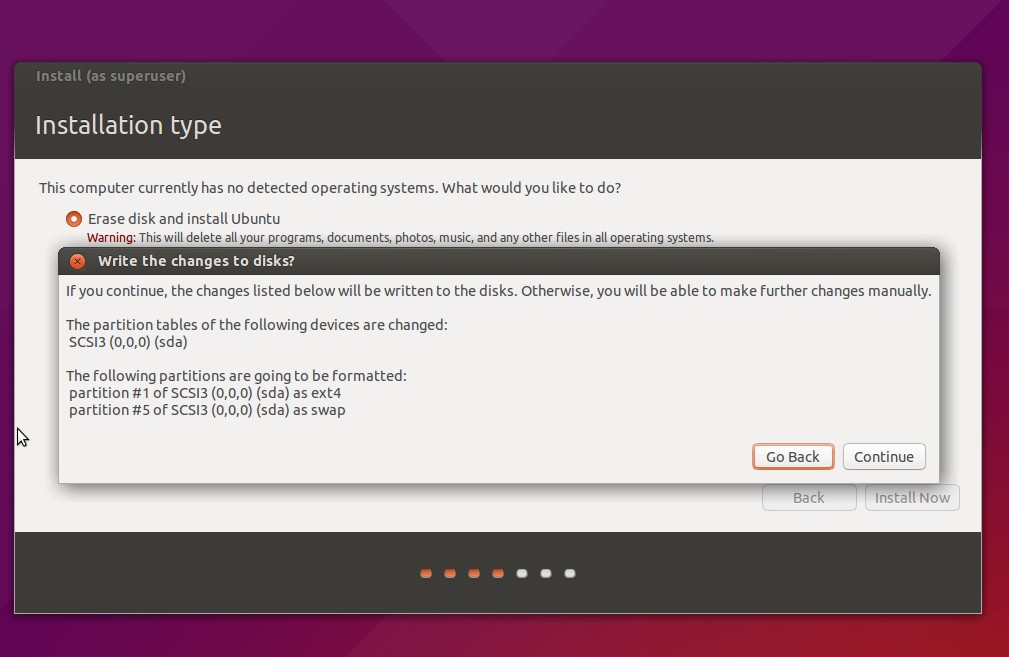Click the 'Installation type' heading
Screen dimensions: 1009x657
tap(128, 125)
